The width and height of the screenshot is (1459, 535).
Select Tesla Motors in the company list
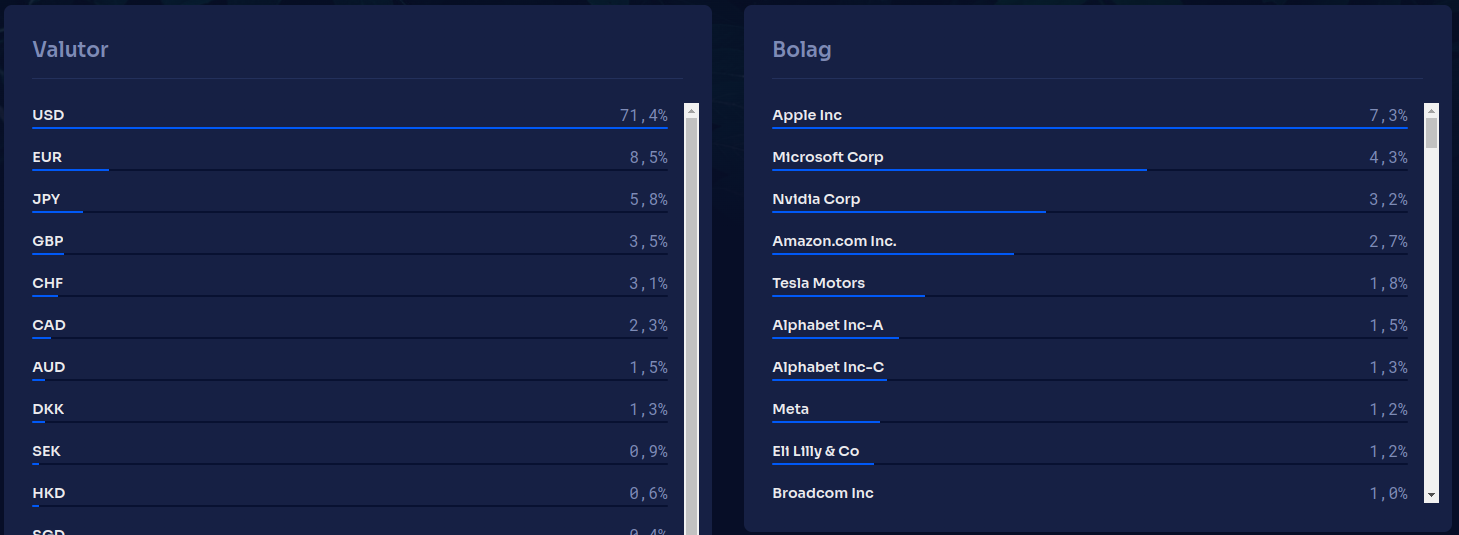[x=818, y=283]
